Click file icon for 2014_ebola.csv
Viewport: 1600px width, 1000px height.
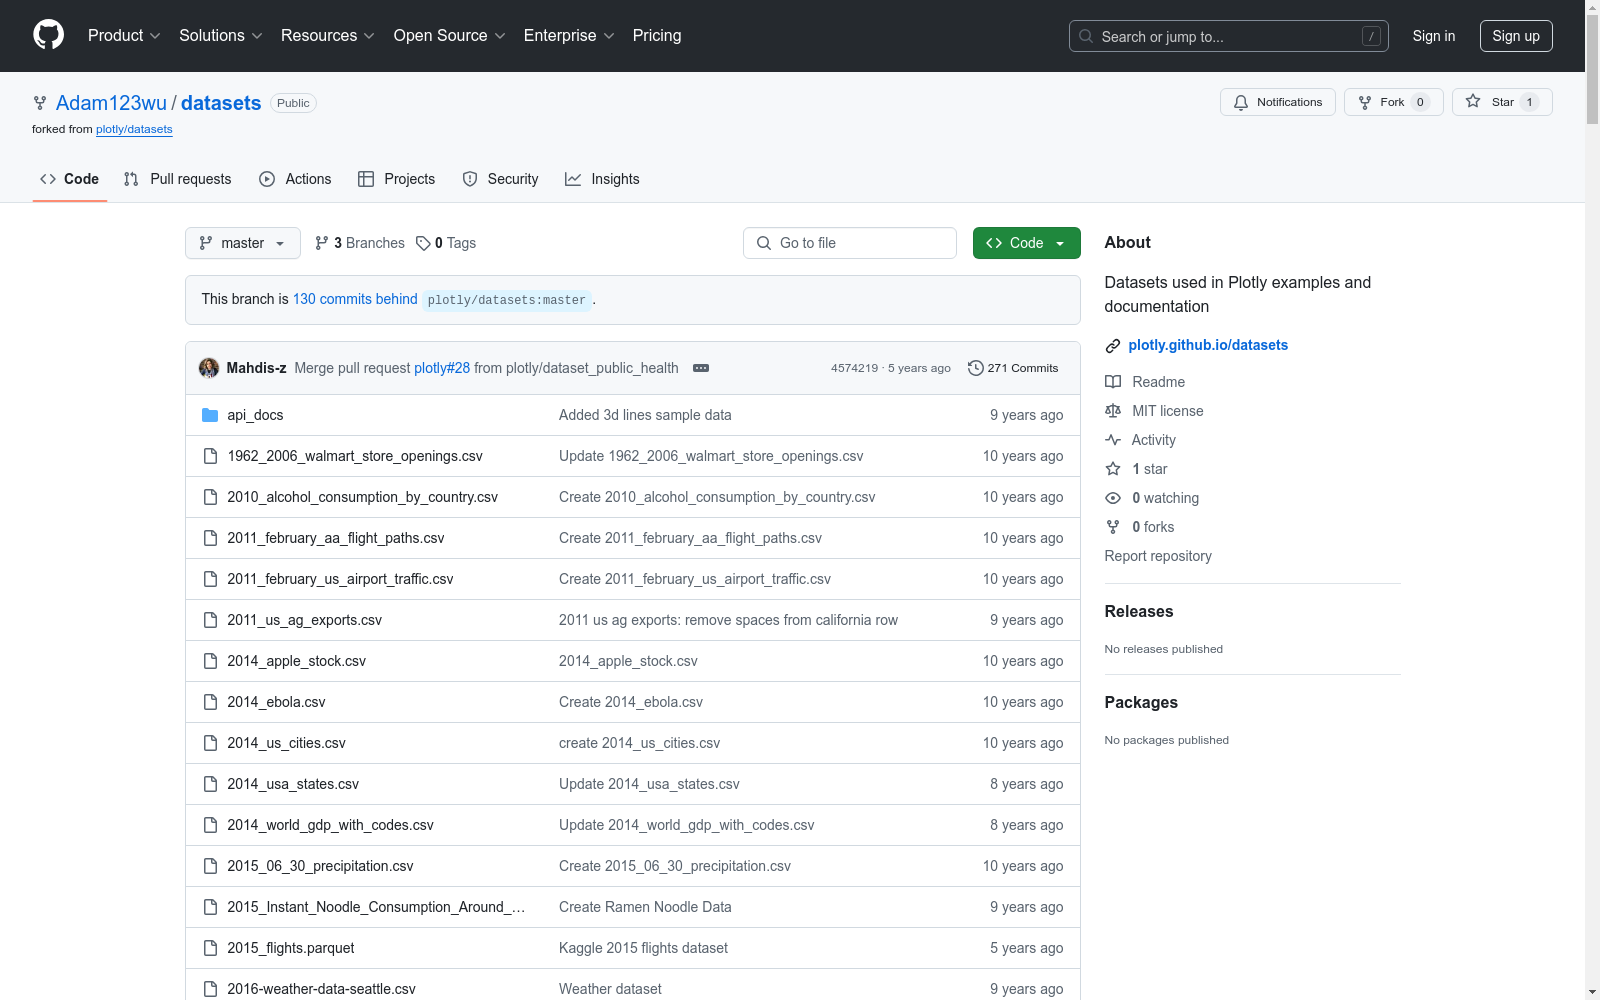(210, 702)
